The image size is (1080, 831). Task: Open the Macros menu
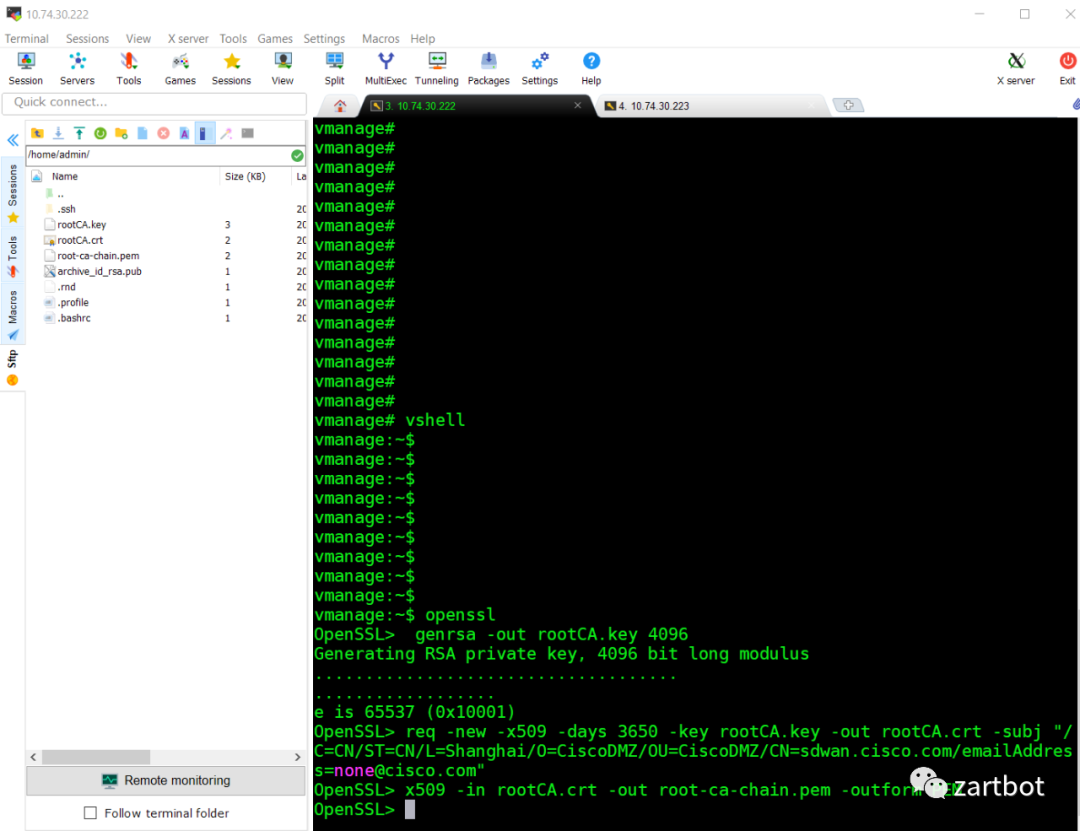coord(380,39)
